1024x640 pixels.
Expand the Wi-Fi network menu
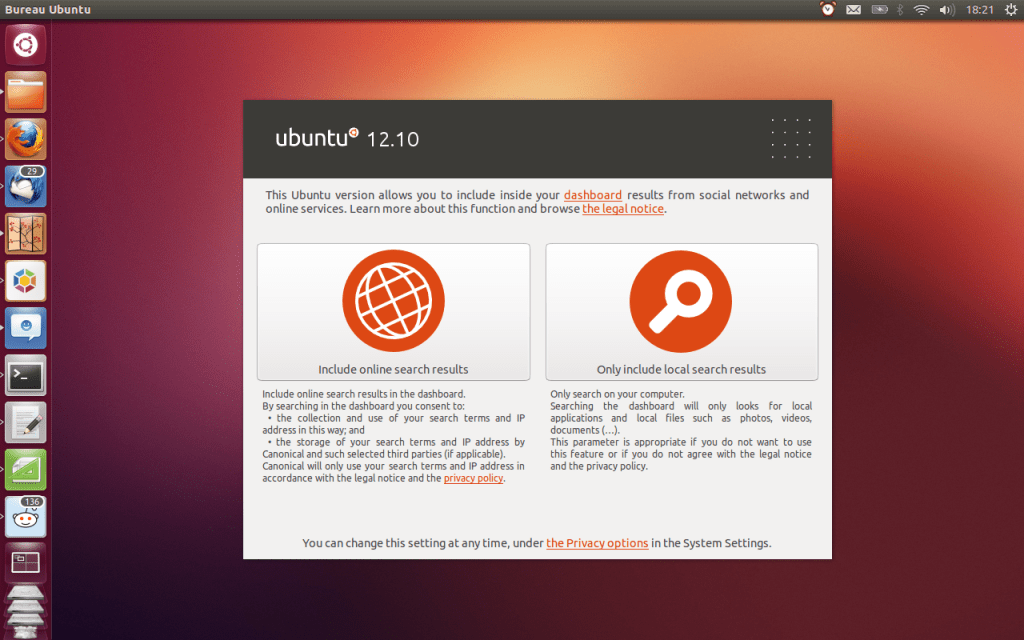(921, 10)
